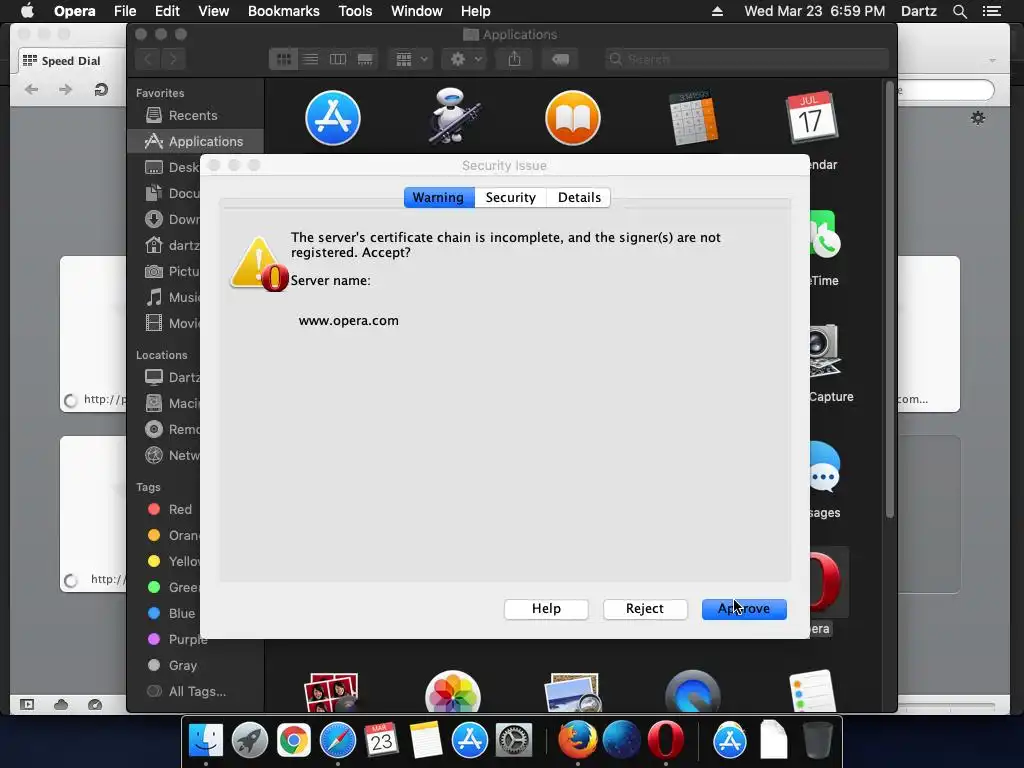
Task: Open Calendar app in Finder window
Action: 812,118
